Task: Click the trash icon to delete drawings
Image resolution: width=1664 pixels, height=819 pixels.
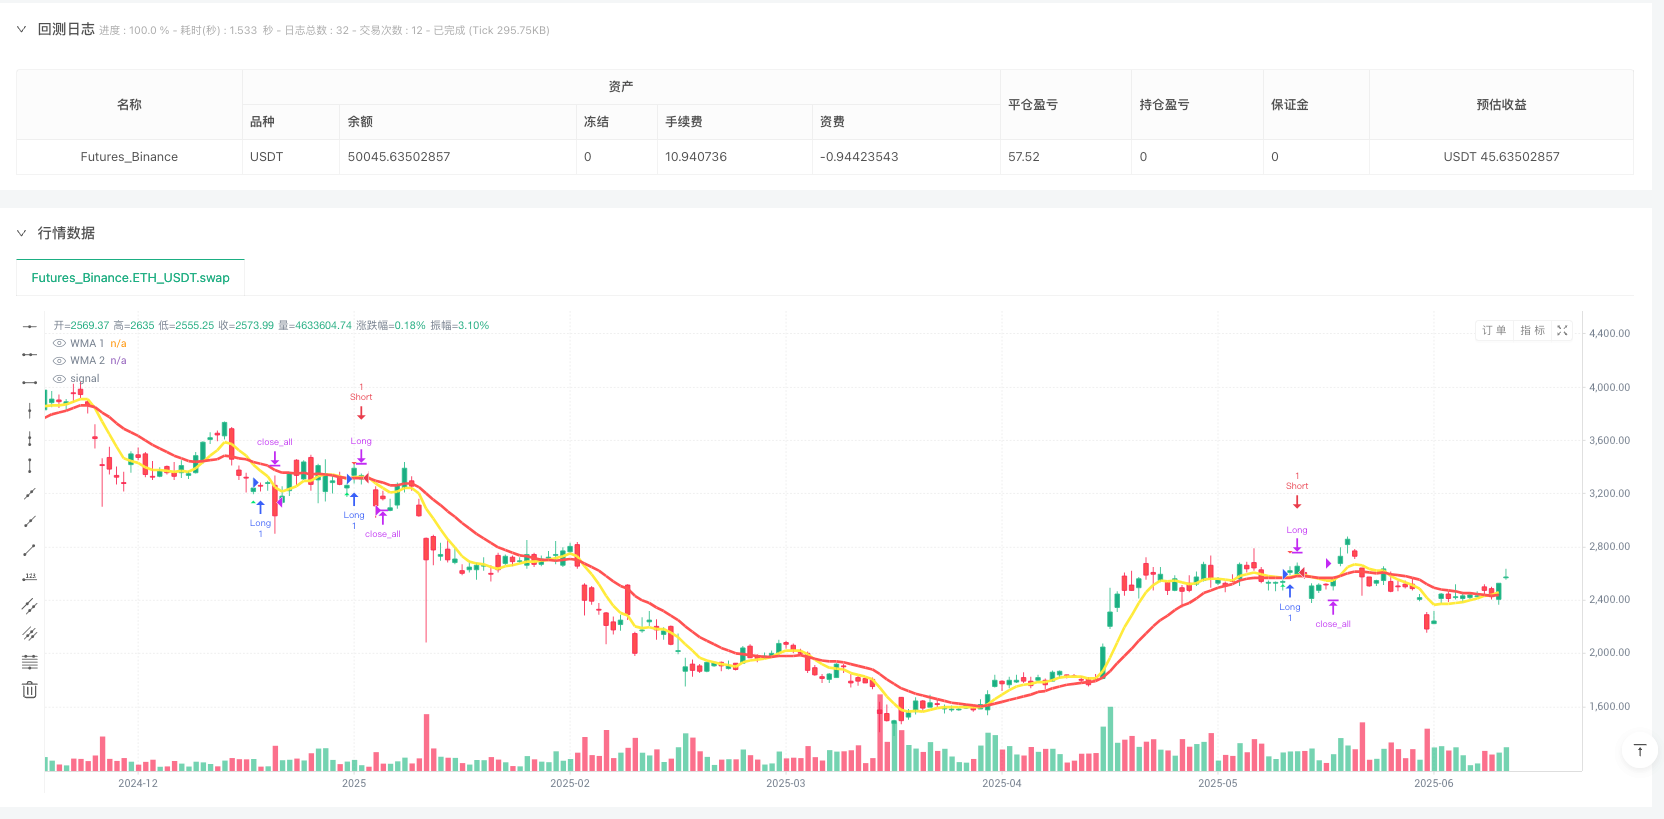Action: point(30,690)
